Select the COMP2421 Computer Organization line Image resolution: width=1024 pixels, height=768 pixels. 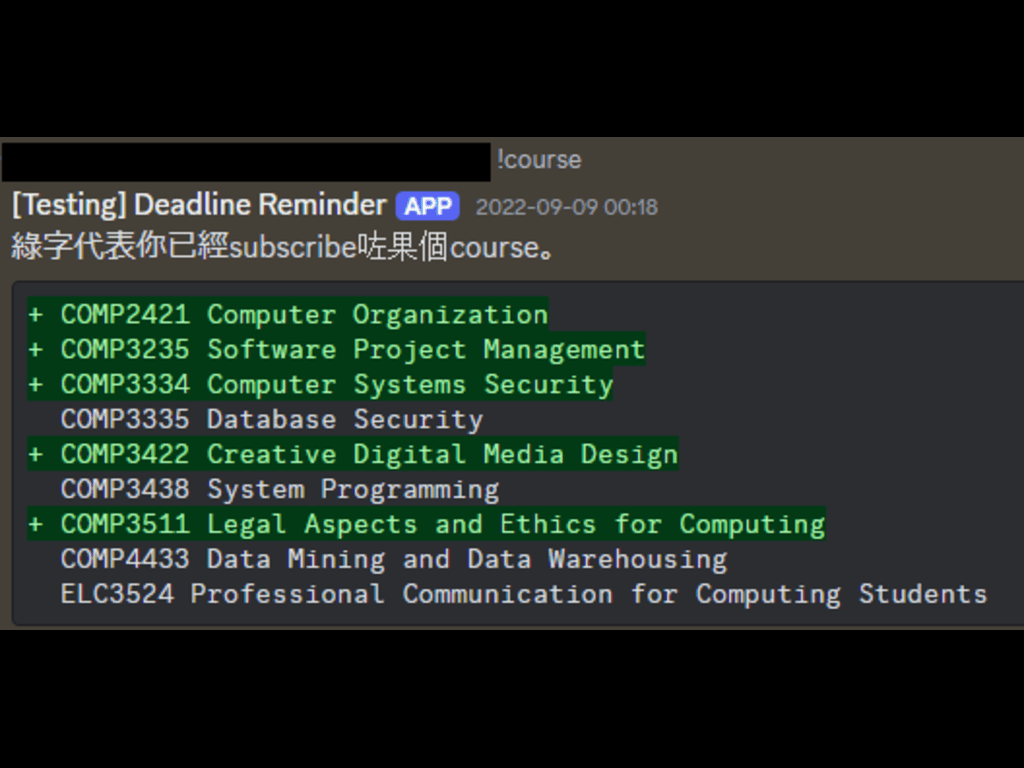(x=287, y=315)
